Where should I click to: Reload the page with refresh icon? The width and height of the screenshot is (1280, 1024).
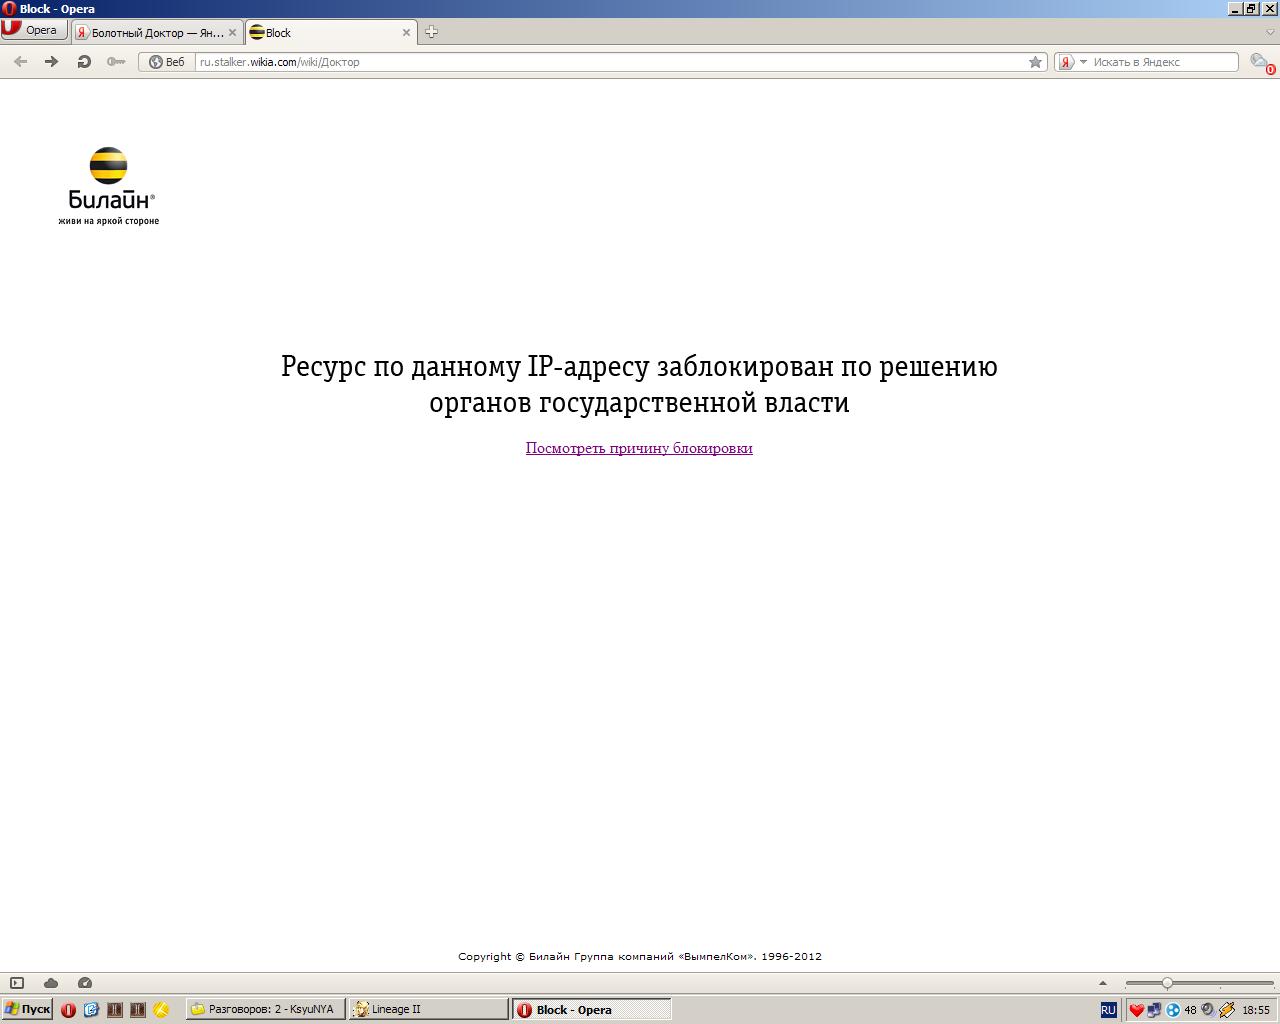click(x=84, y=62)
